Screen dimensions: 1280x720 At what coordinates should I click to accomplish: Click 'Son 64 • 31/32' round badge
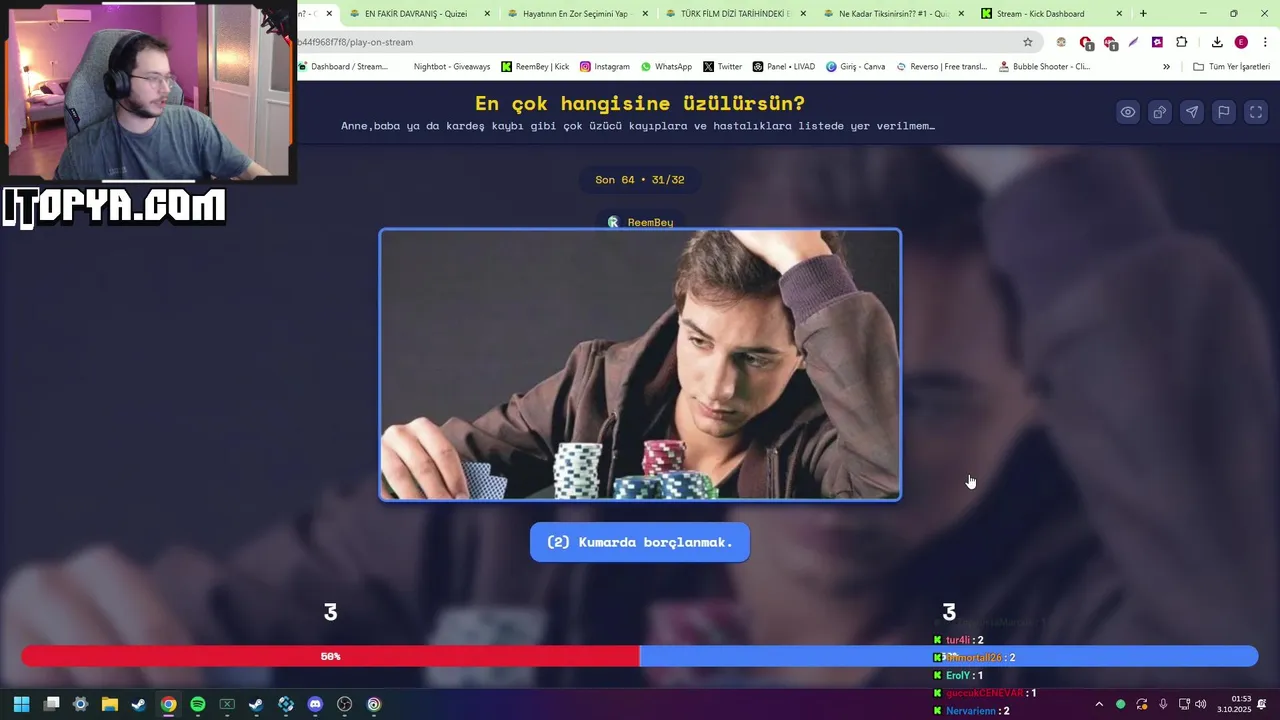coord(640,180)
